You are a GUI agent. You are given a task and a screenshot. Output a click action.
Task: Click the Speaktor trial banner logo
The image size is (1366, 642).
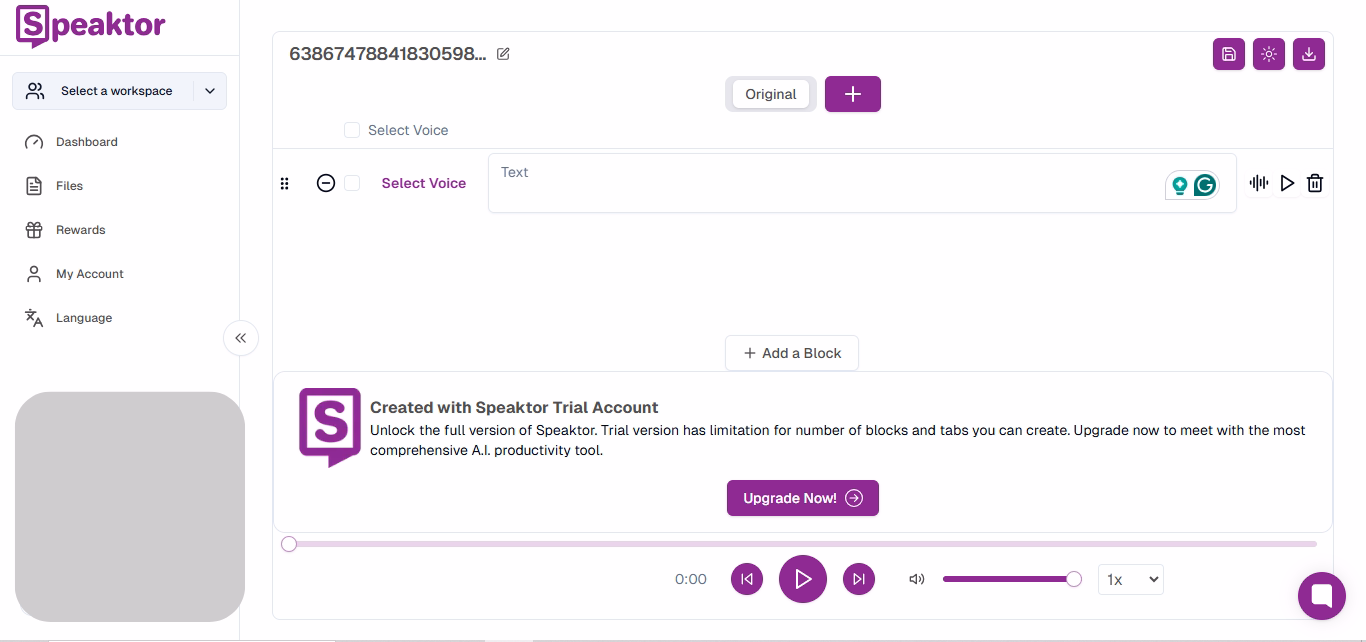[x=330, y=428]
